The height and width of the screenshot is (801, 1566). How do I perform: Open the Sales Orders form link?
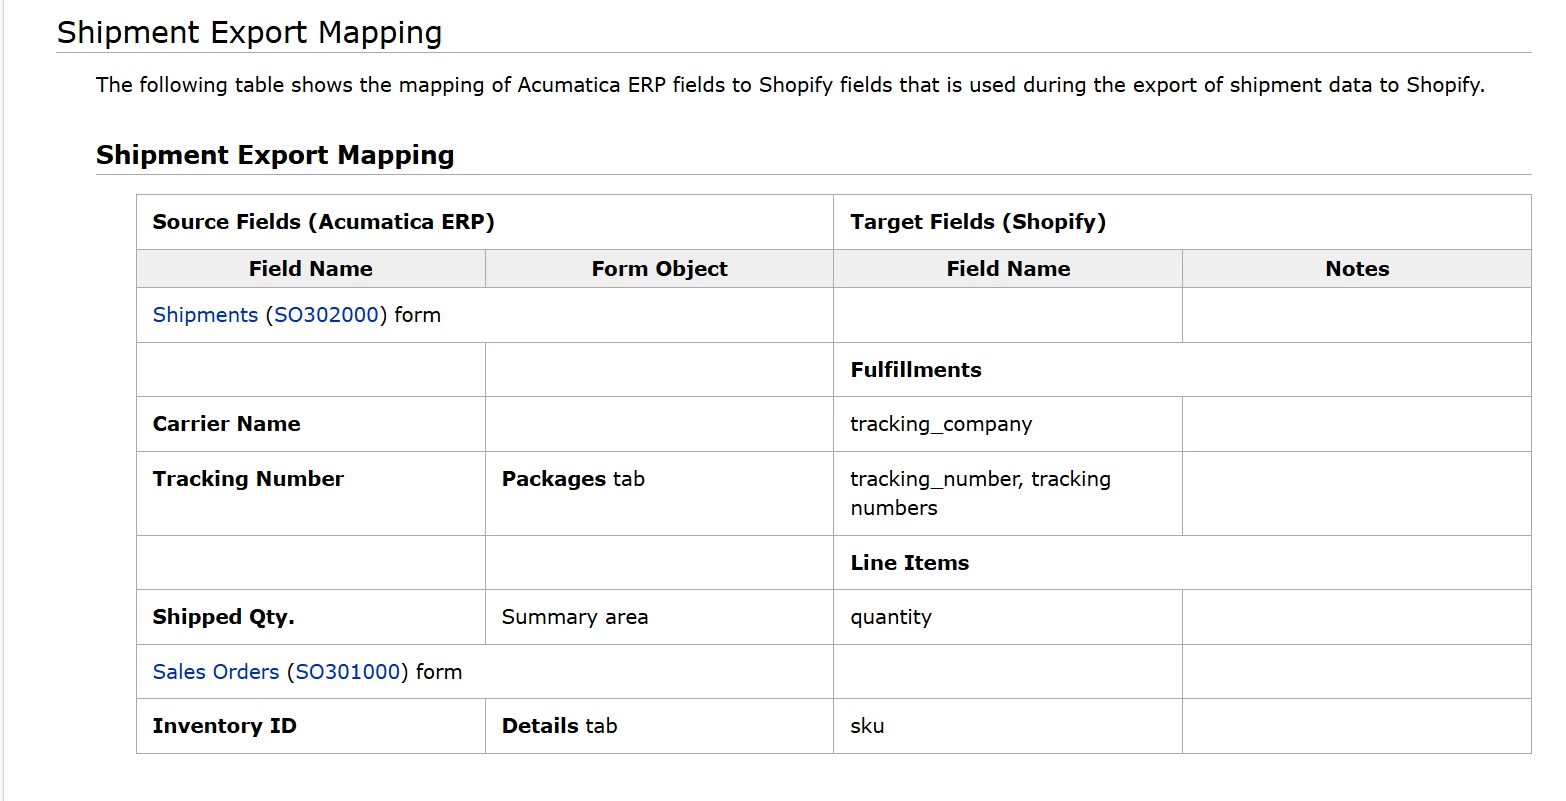216,672
